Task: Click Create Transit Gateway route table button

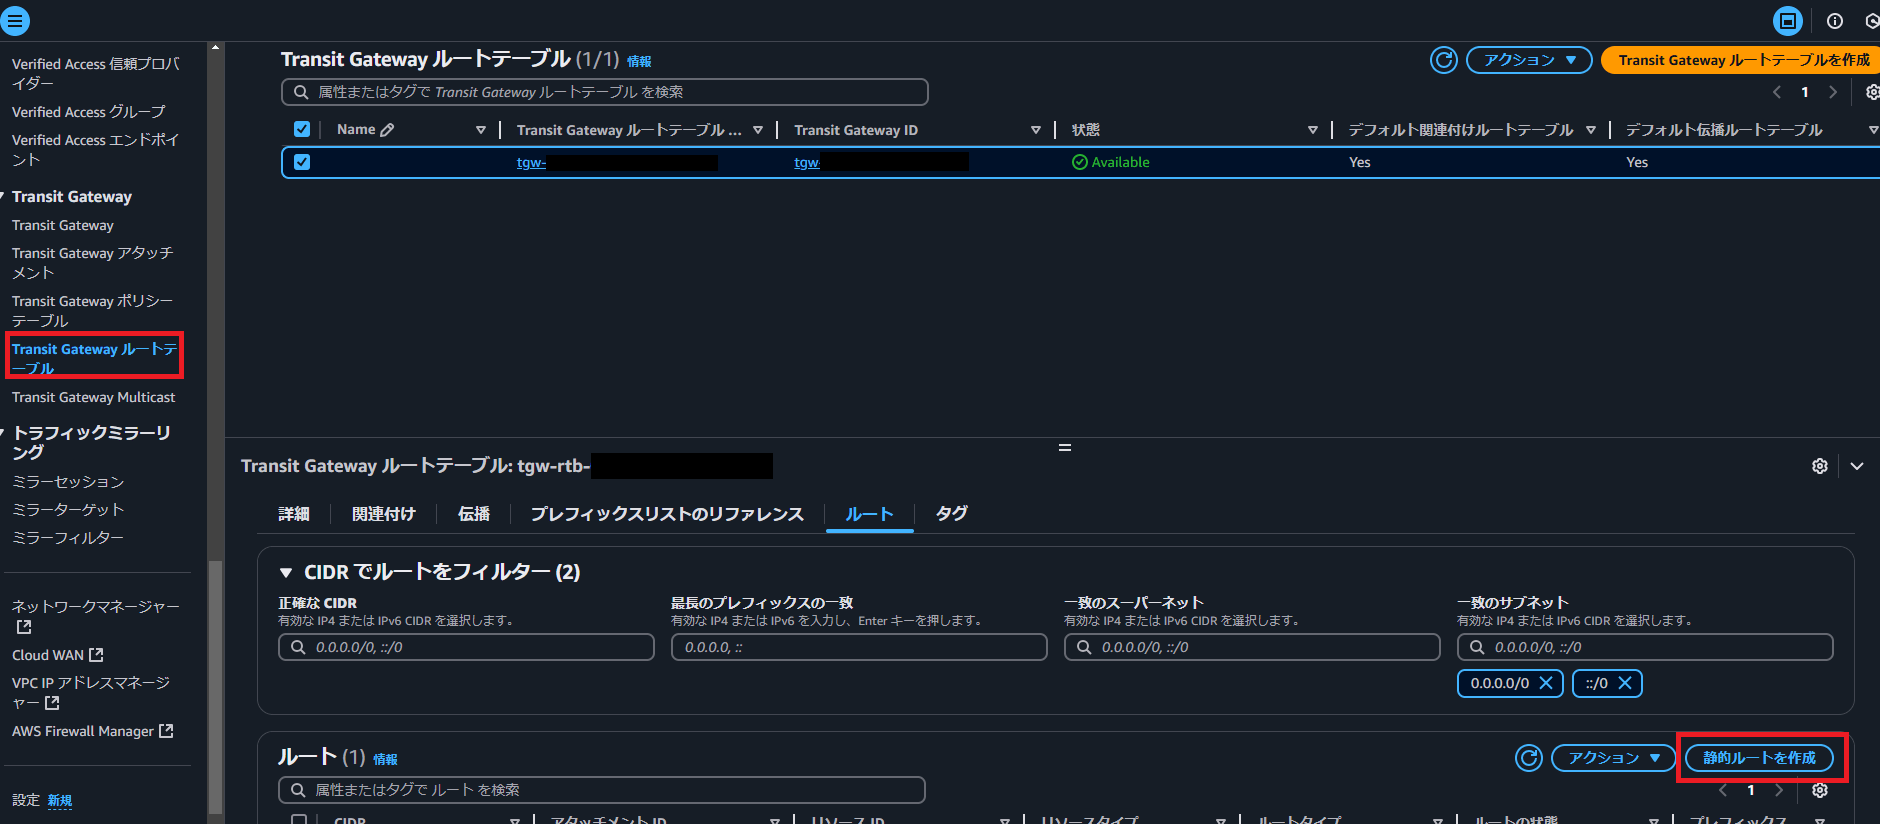Action: point(1743,60)
